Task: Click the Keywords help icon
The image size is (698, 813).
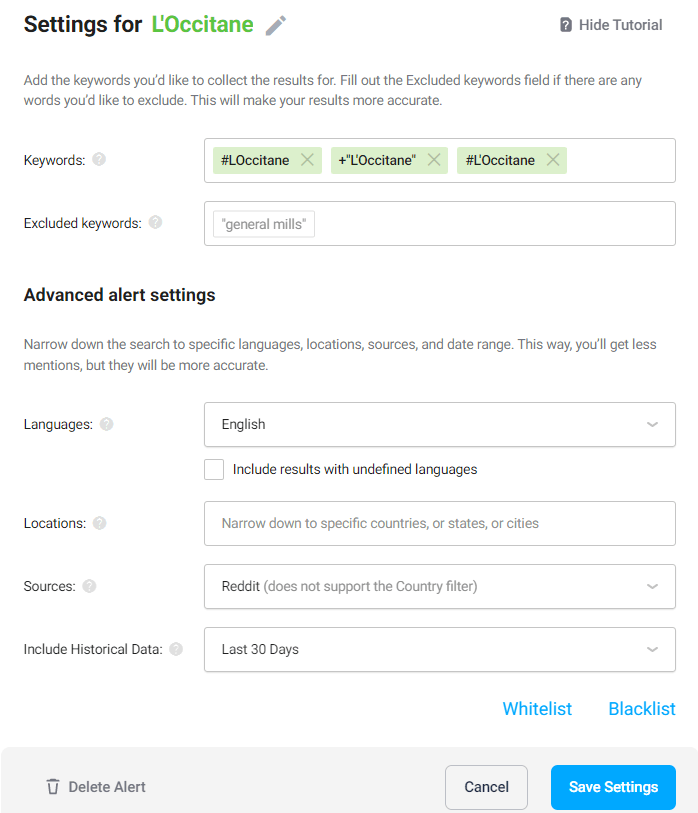Action: (99, 159)
